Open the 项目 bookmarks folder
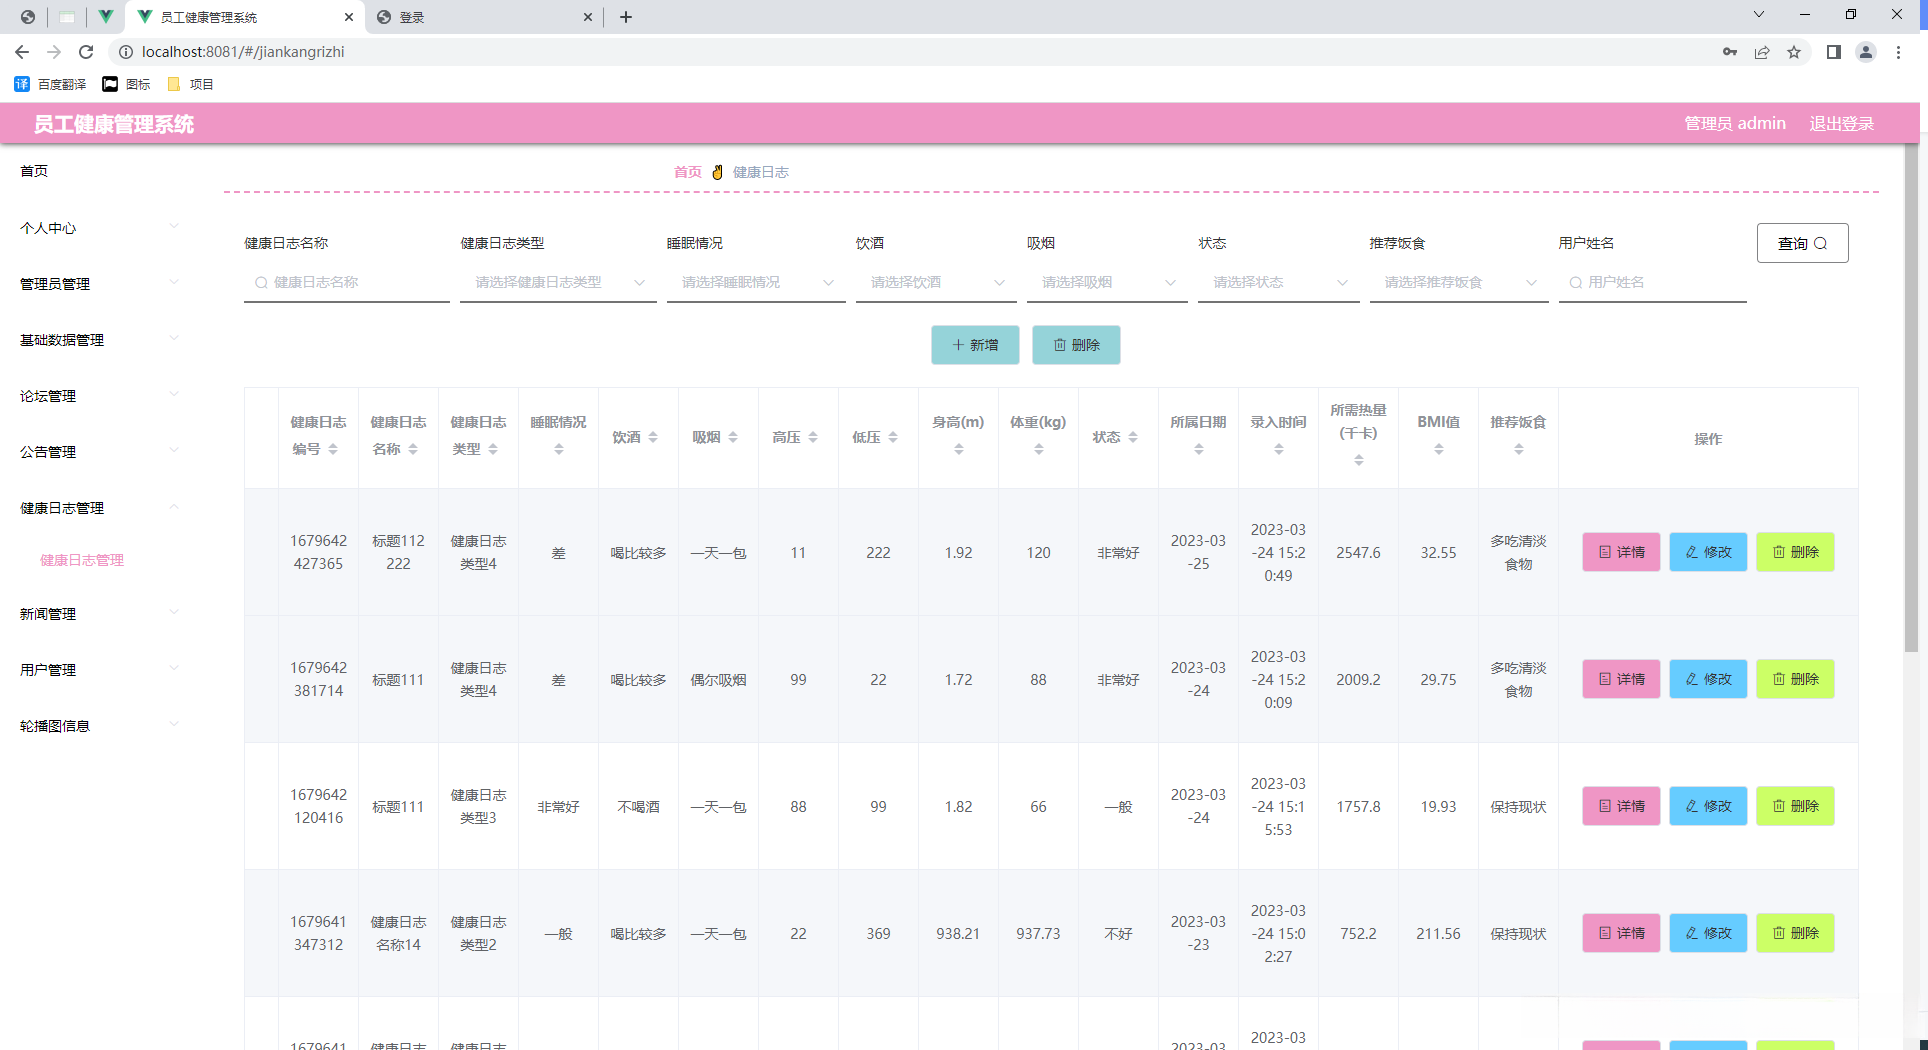1928x1050 pixels. click(191, 84)
